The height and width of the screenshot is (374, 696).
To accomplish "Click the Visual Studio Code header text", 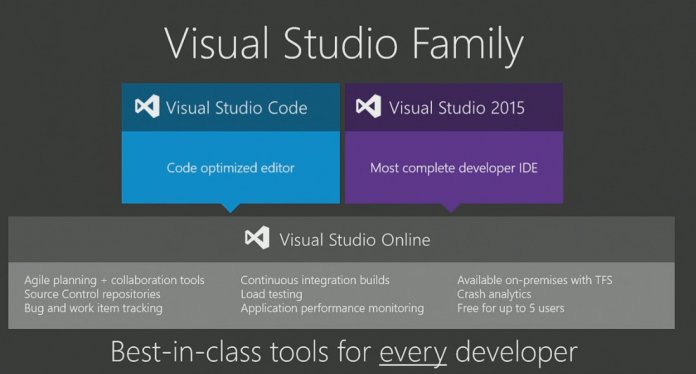I will click(237, 108).
